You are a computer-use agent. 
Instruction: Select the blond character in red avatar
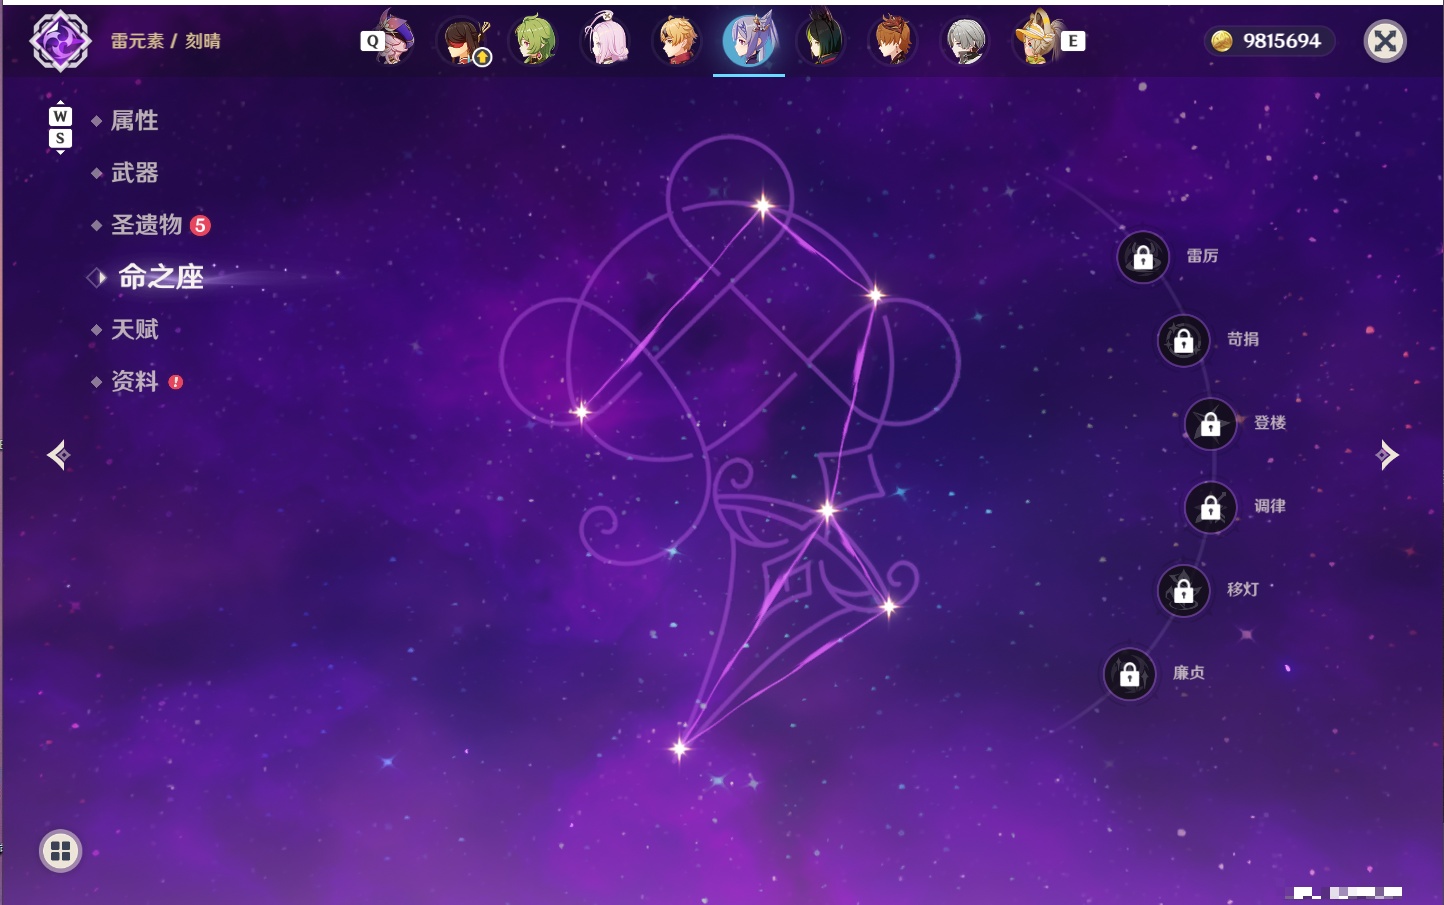677,41
